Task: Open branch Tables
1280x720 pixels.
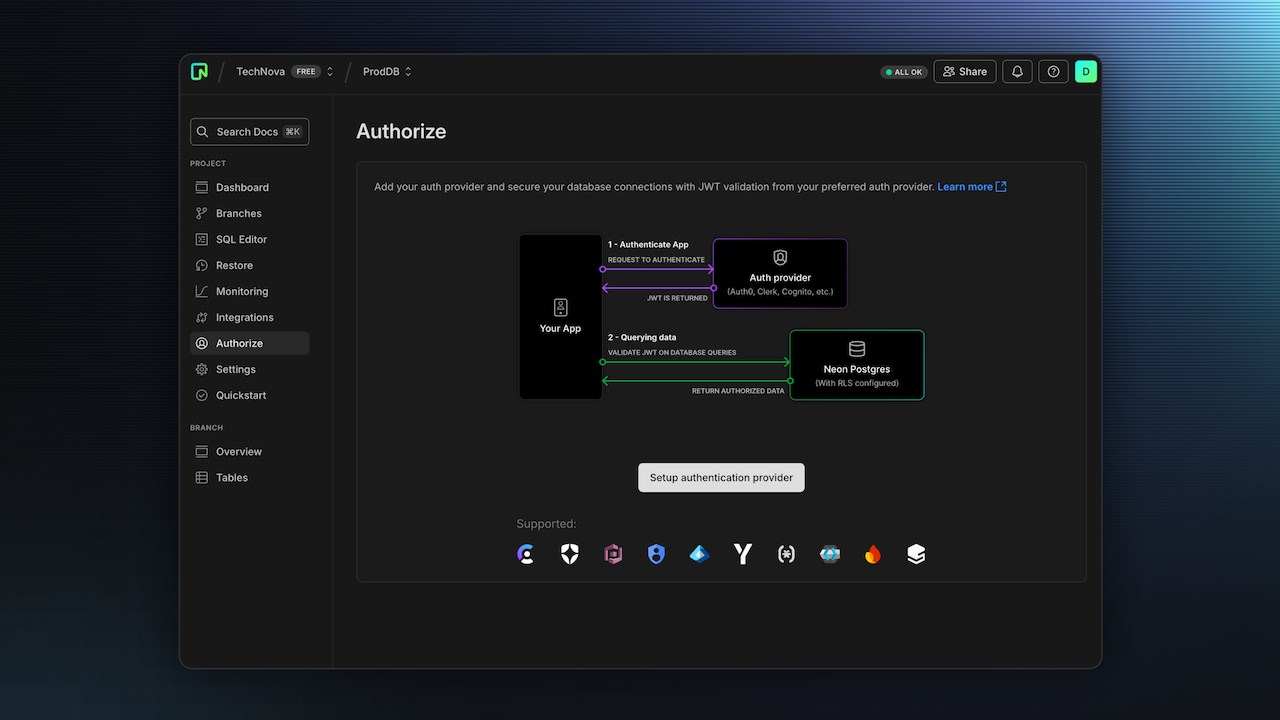Action: tap(250, 477)
